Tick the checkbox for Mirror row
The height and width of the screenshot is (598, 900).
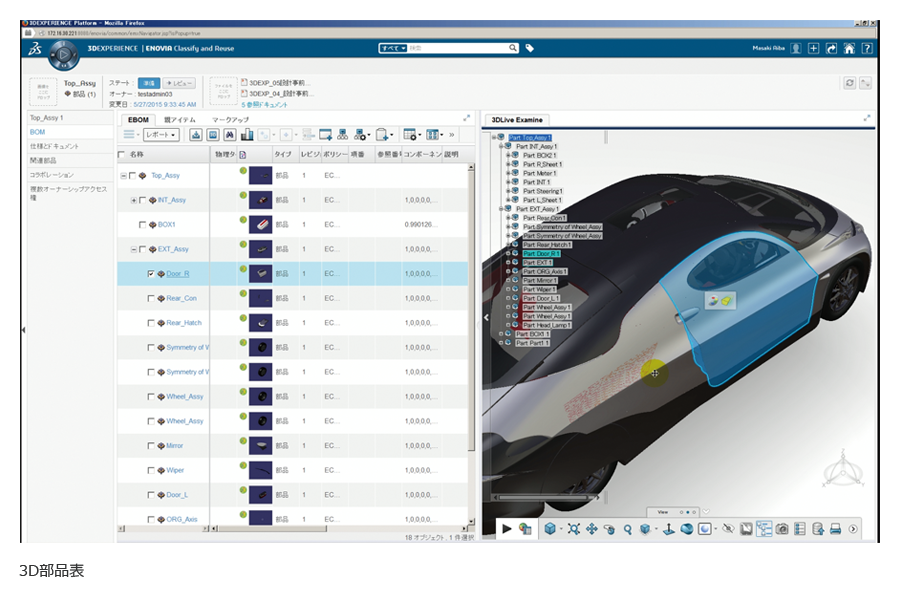[151, 446]
